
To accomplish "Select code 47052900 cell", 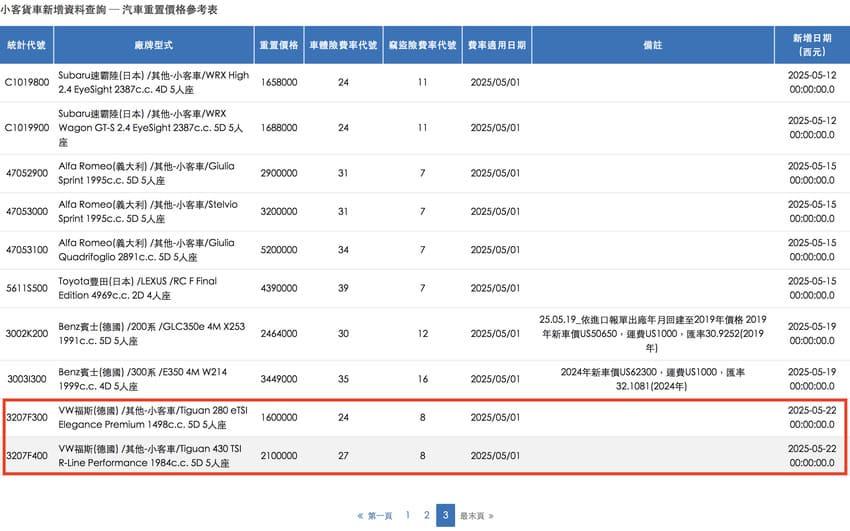I will point(27,173).
